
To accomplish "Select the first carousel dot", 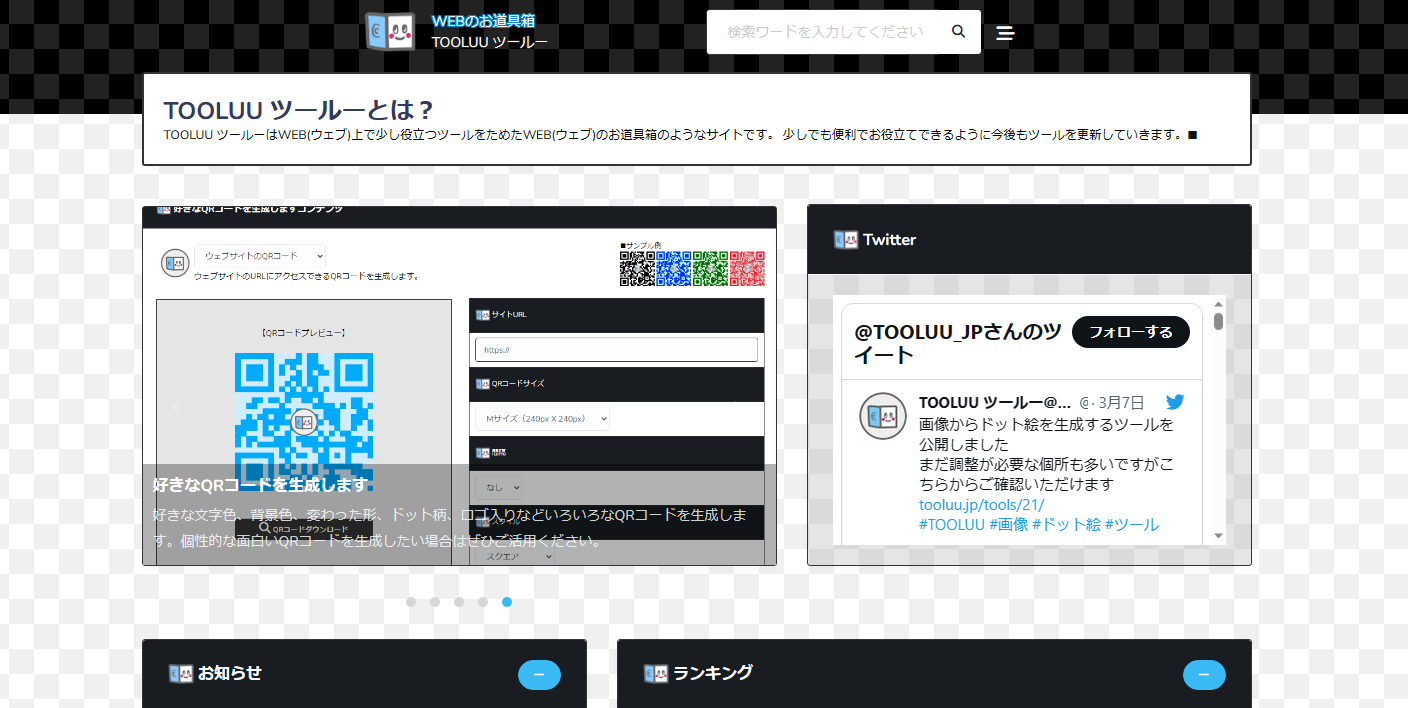I will 411,602.
